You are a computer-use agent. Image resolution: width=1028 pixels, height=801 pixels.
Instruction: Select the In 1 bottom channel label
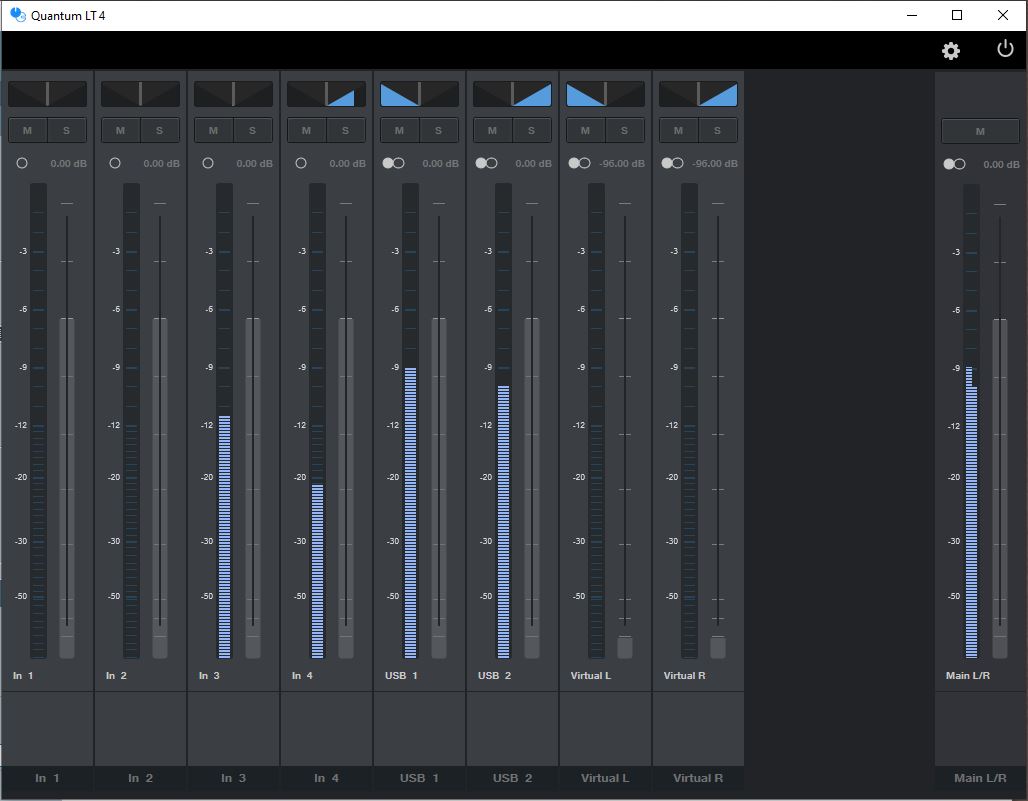click(x=47, y=778)
